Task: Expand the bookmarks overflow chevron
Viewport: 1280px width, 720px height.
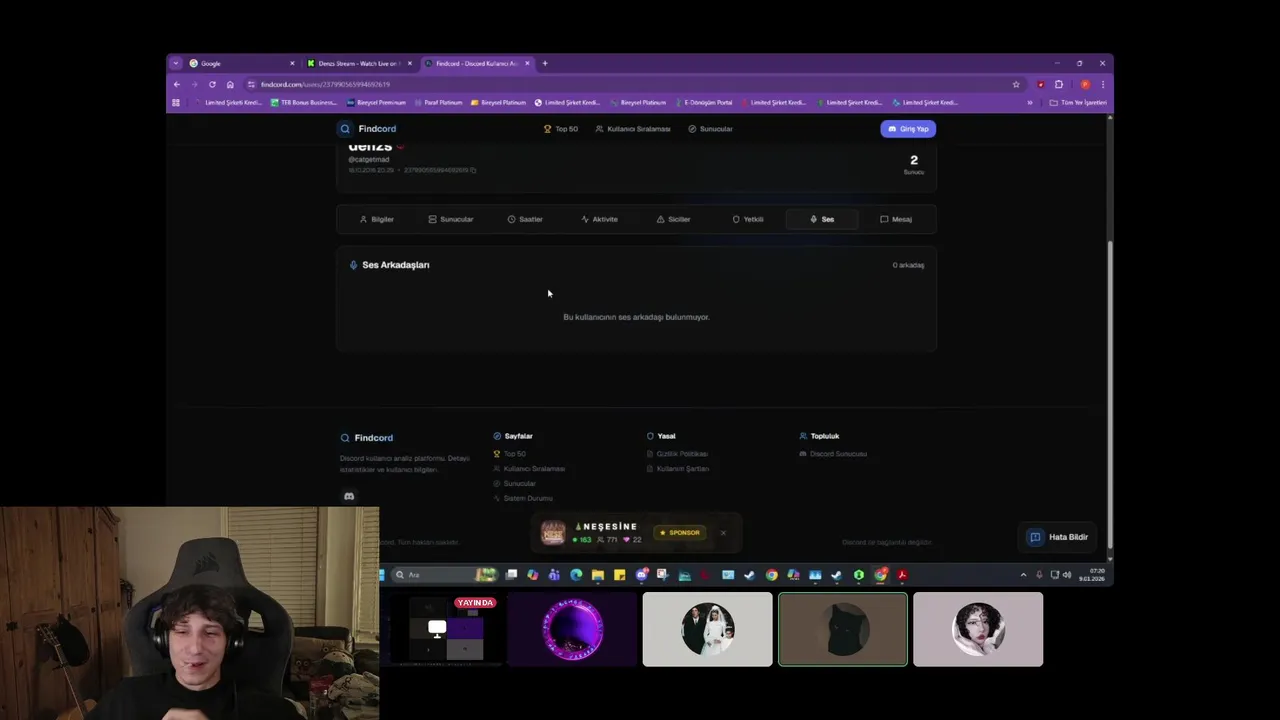Action: click(x=1030, y=102)
